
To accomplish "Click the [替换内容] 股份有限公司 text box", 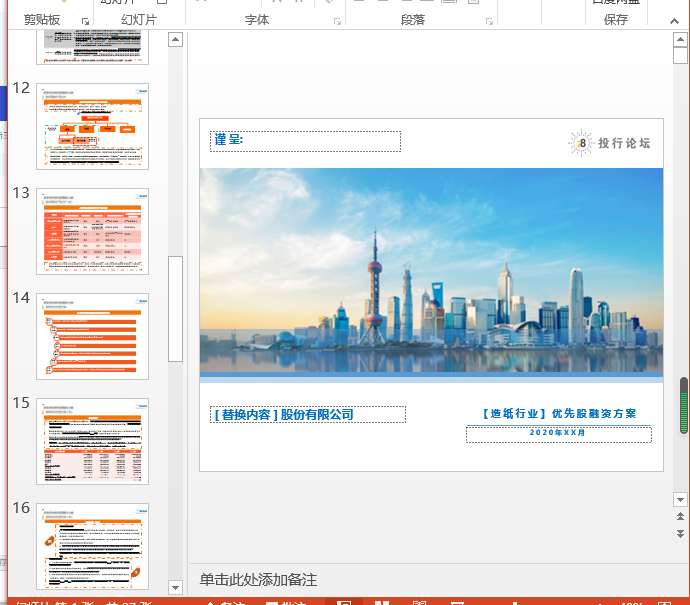I will [x=308, y=414].
